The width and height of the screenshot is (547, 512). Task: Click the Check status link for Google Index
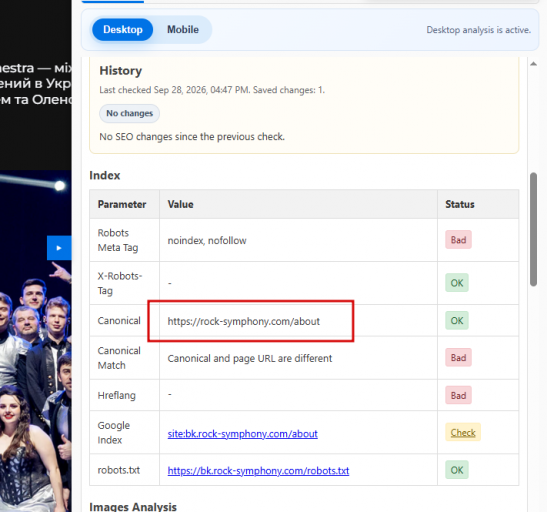coord(463,432)
